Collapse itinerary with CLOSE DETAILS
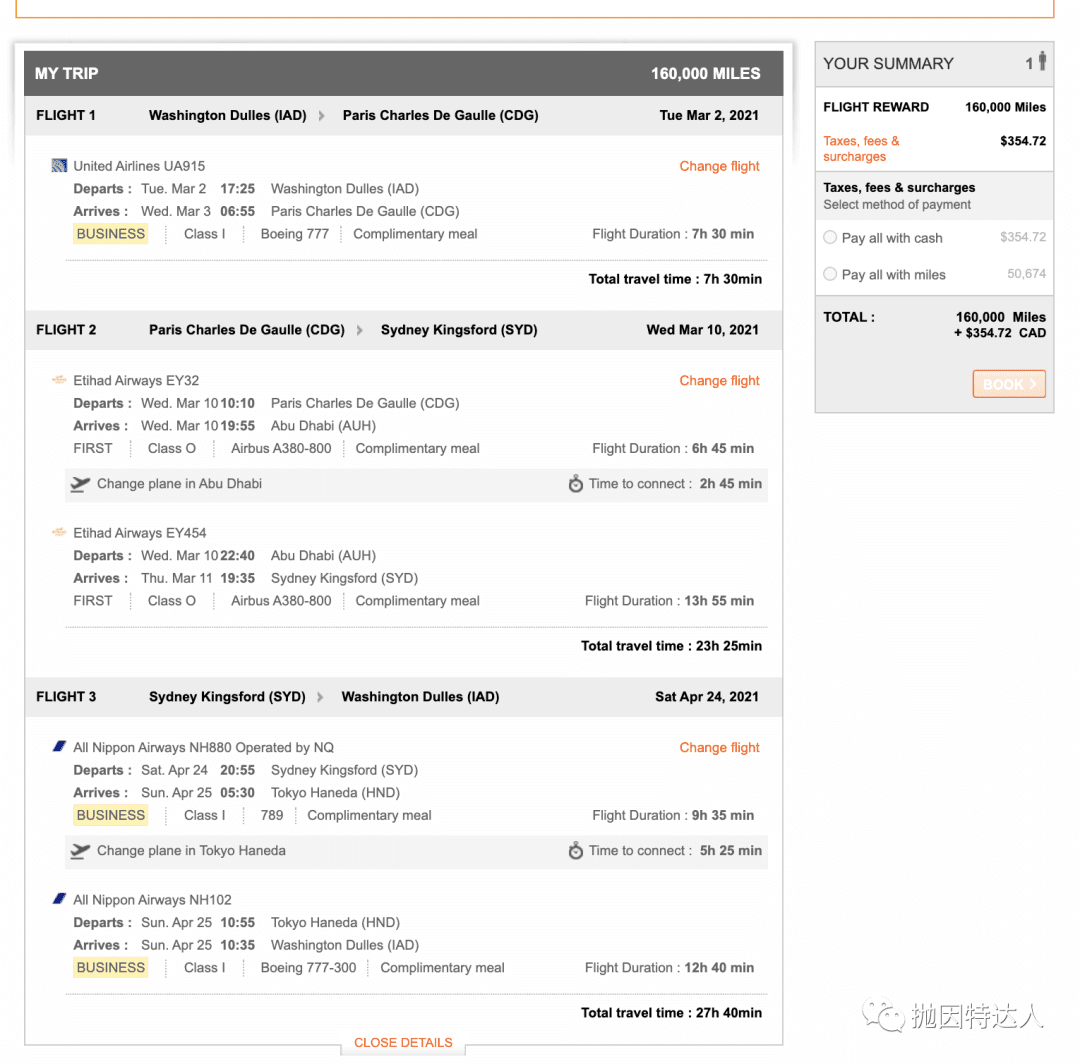This screenshot has height=1064, width=1080. (403, 1043)
